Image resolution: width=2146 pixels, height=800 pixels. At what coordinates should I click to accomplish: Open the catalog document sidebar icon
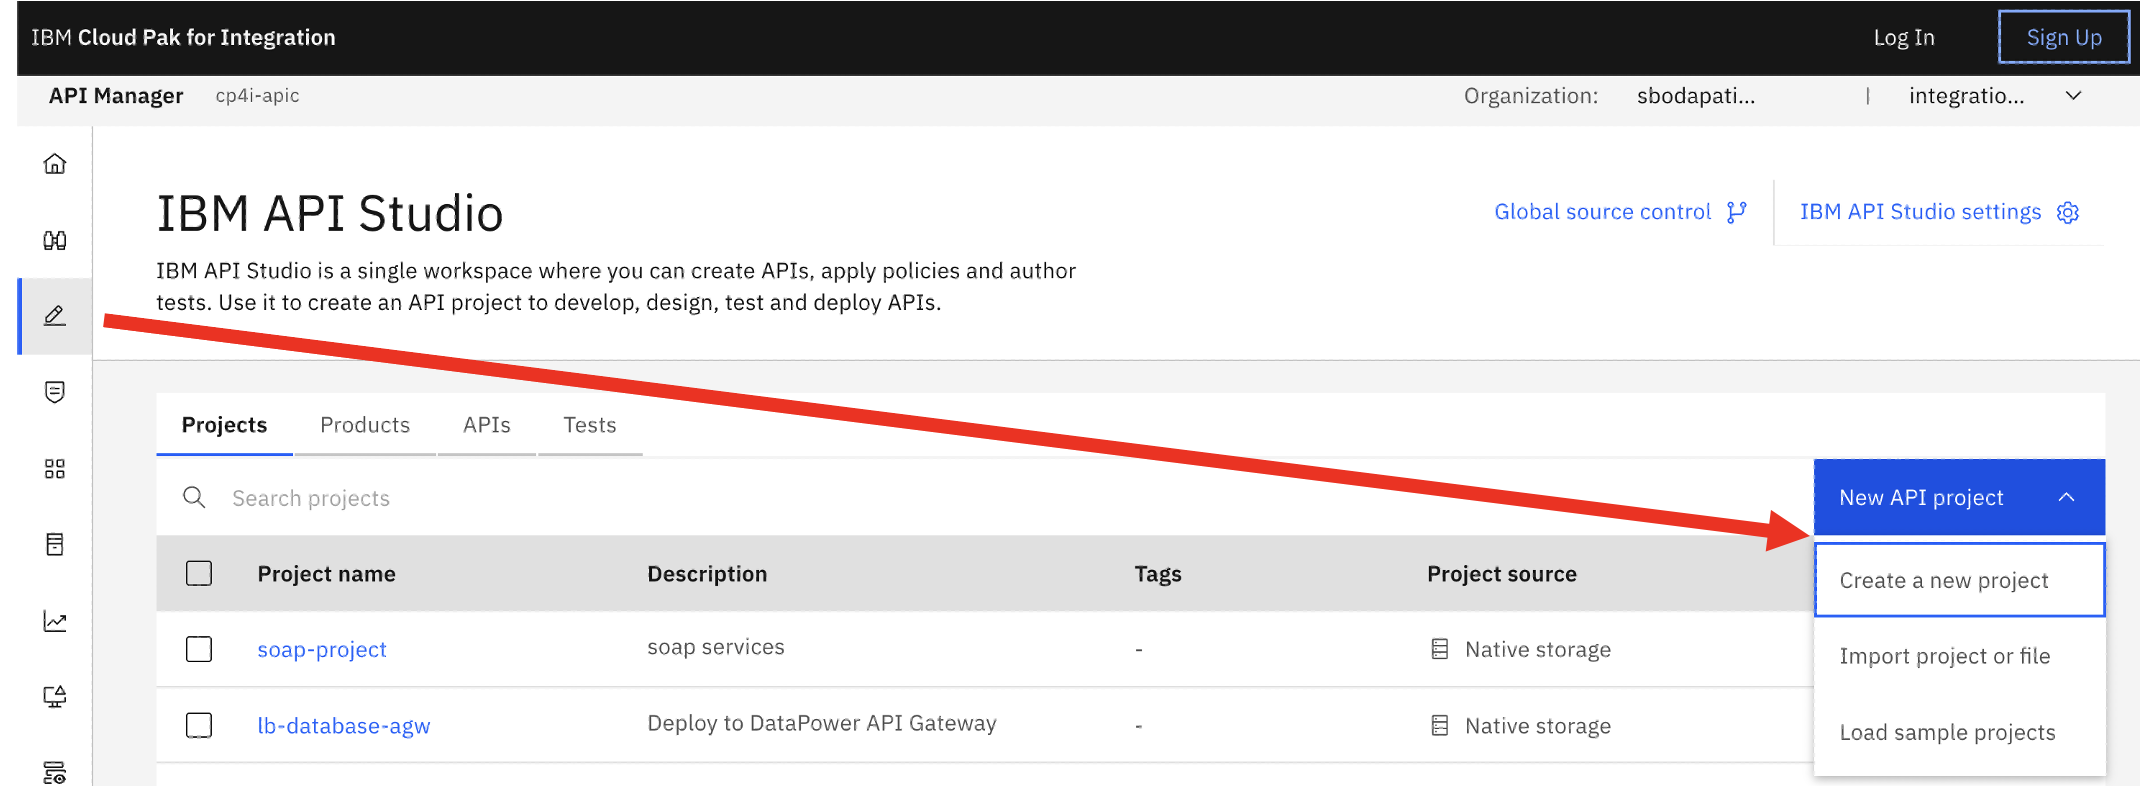click(x=55, y=544)
